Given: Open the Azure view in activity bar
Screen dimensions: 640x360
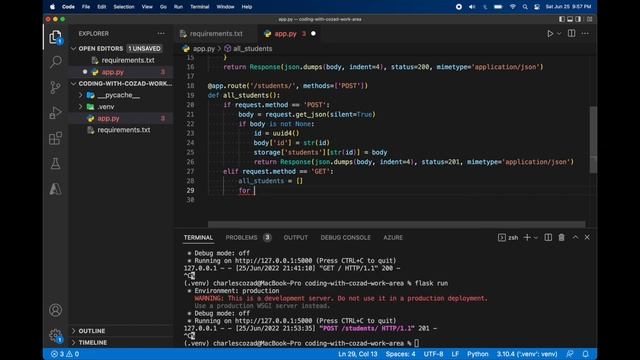Looking at the screenshot, I should (x=55, y=189).
